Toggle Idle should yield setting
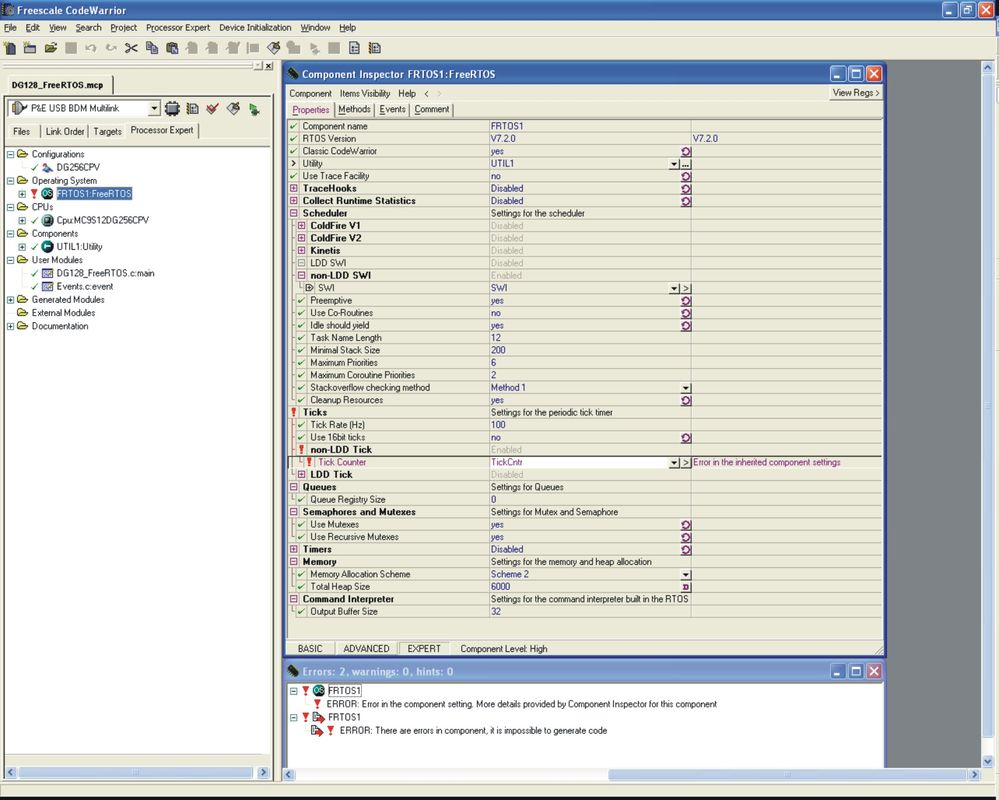The width and height of the screenshot is (999, 800). 686,326
